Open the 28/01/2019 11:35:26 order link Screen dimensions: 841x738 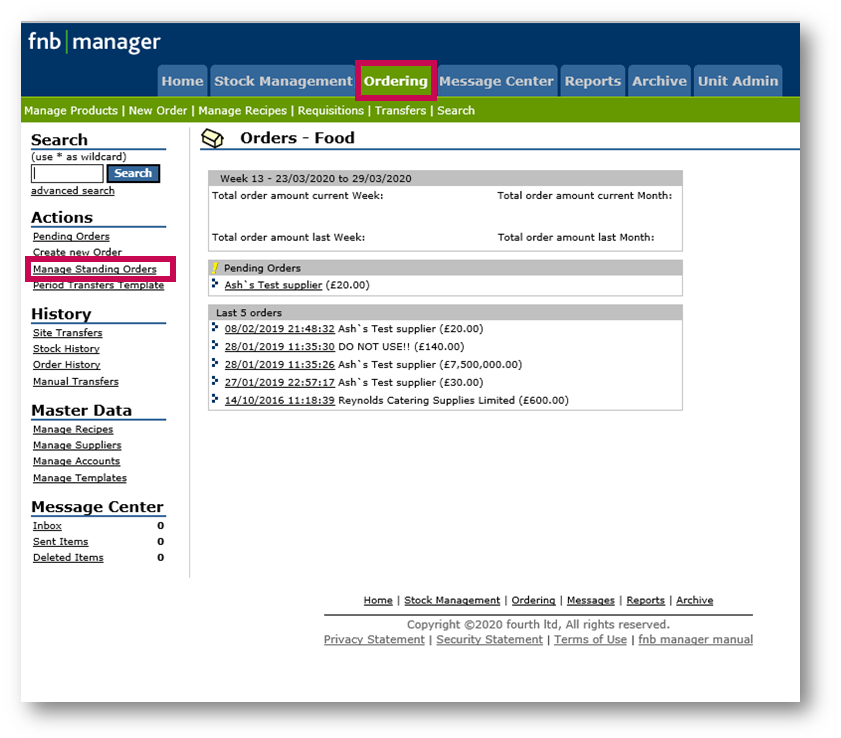click(x=279, y=364)
